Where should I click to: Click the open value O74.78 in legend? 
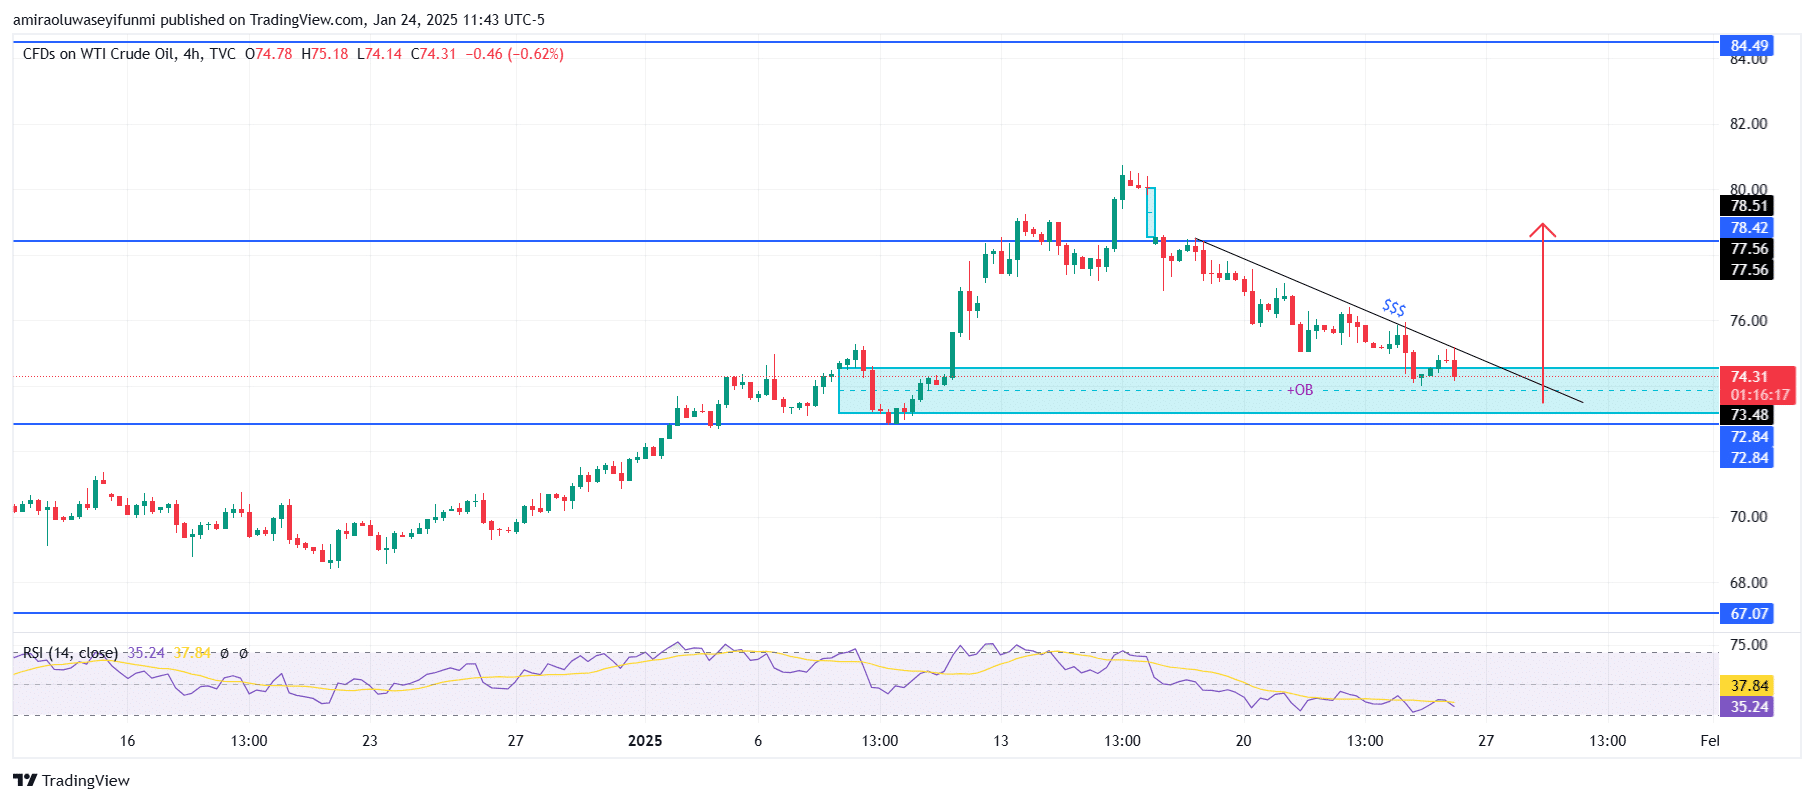[x=269, y=54]
